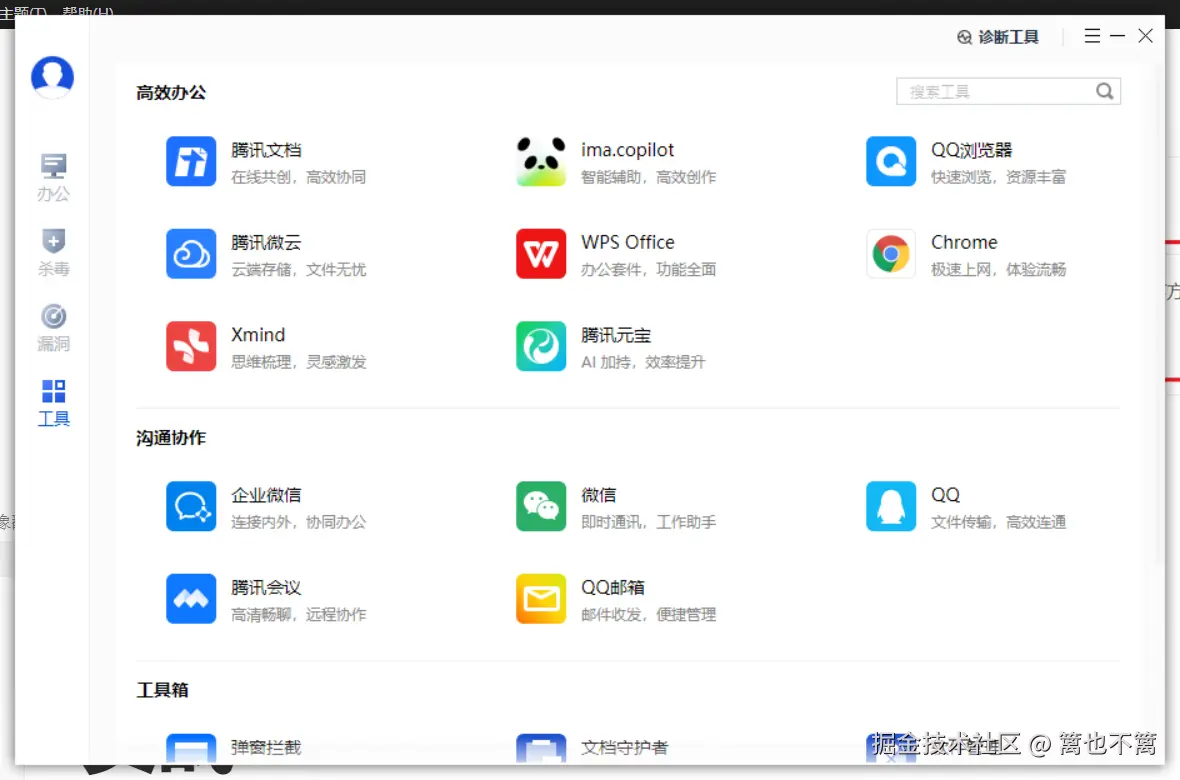
Task: Click in the 搜索工具 search field
Action: pyautogui.click(x=1008, y=91)
